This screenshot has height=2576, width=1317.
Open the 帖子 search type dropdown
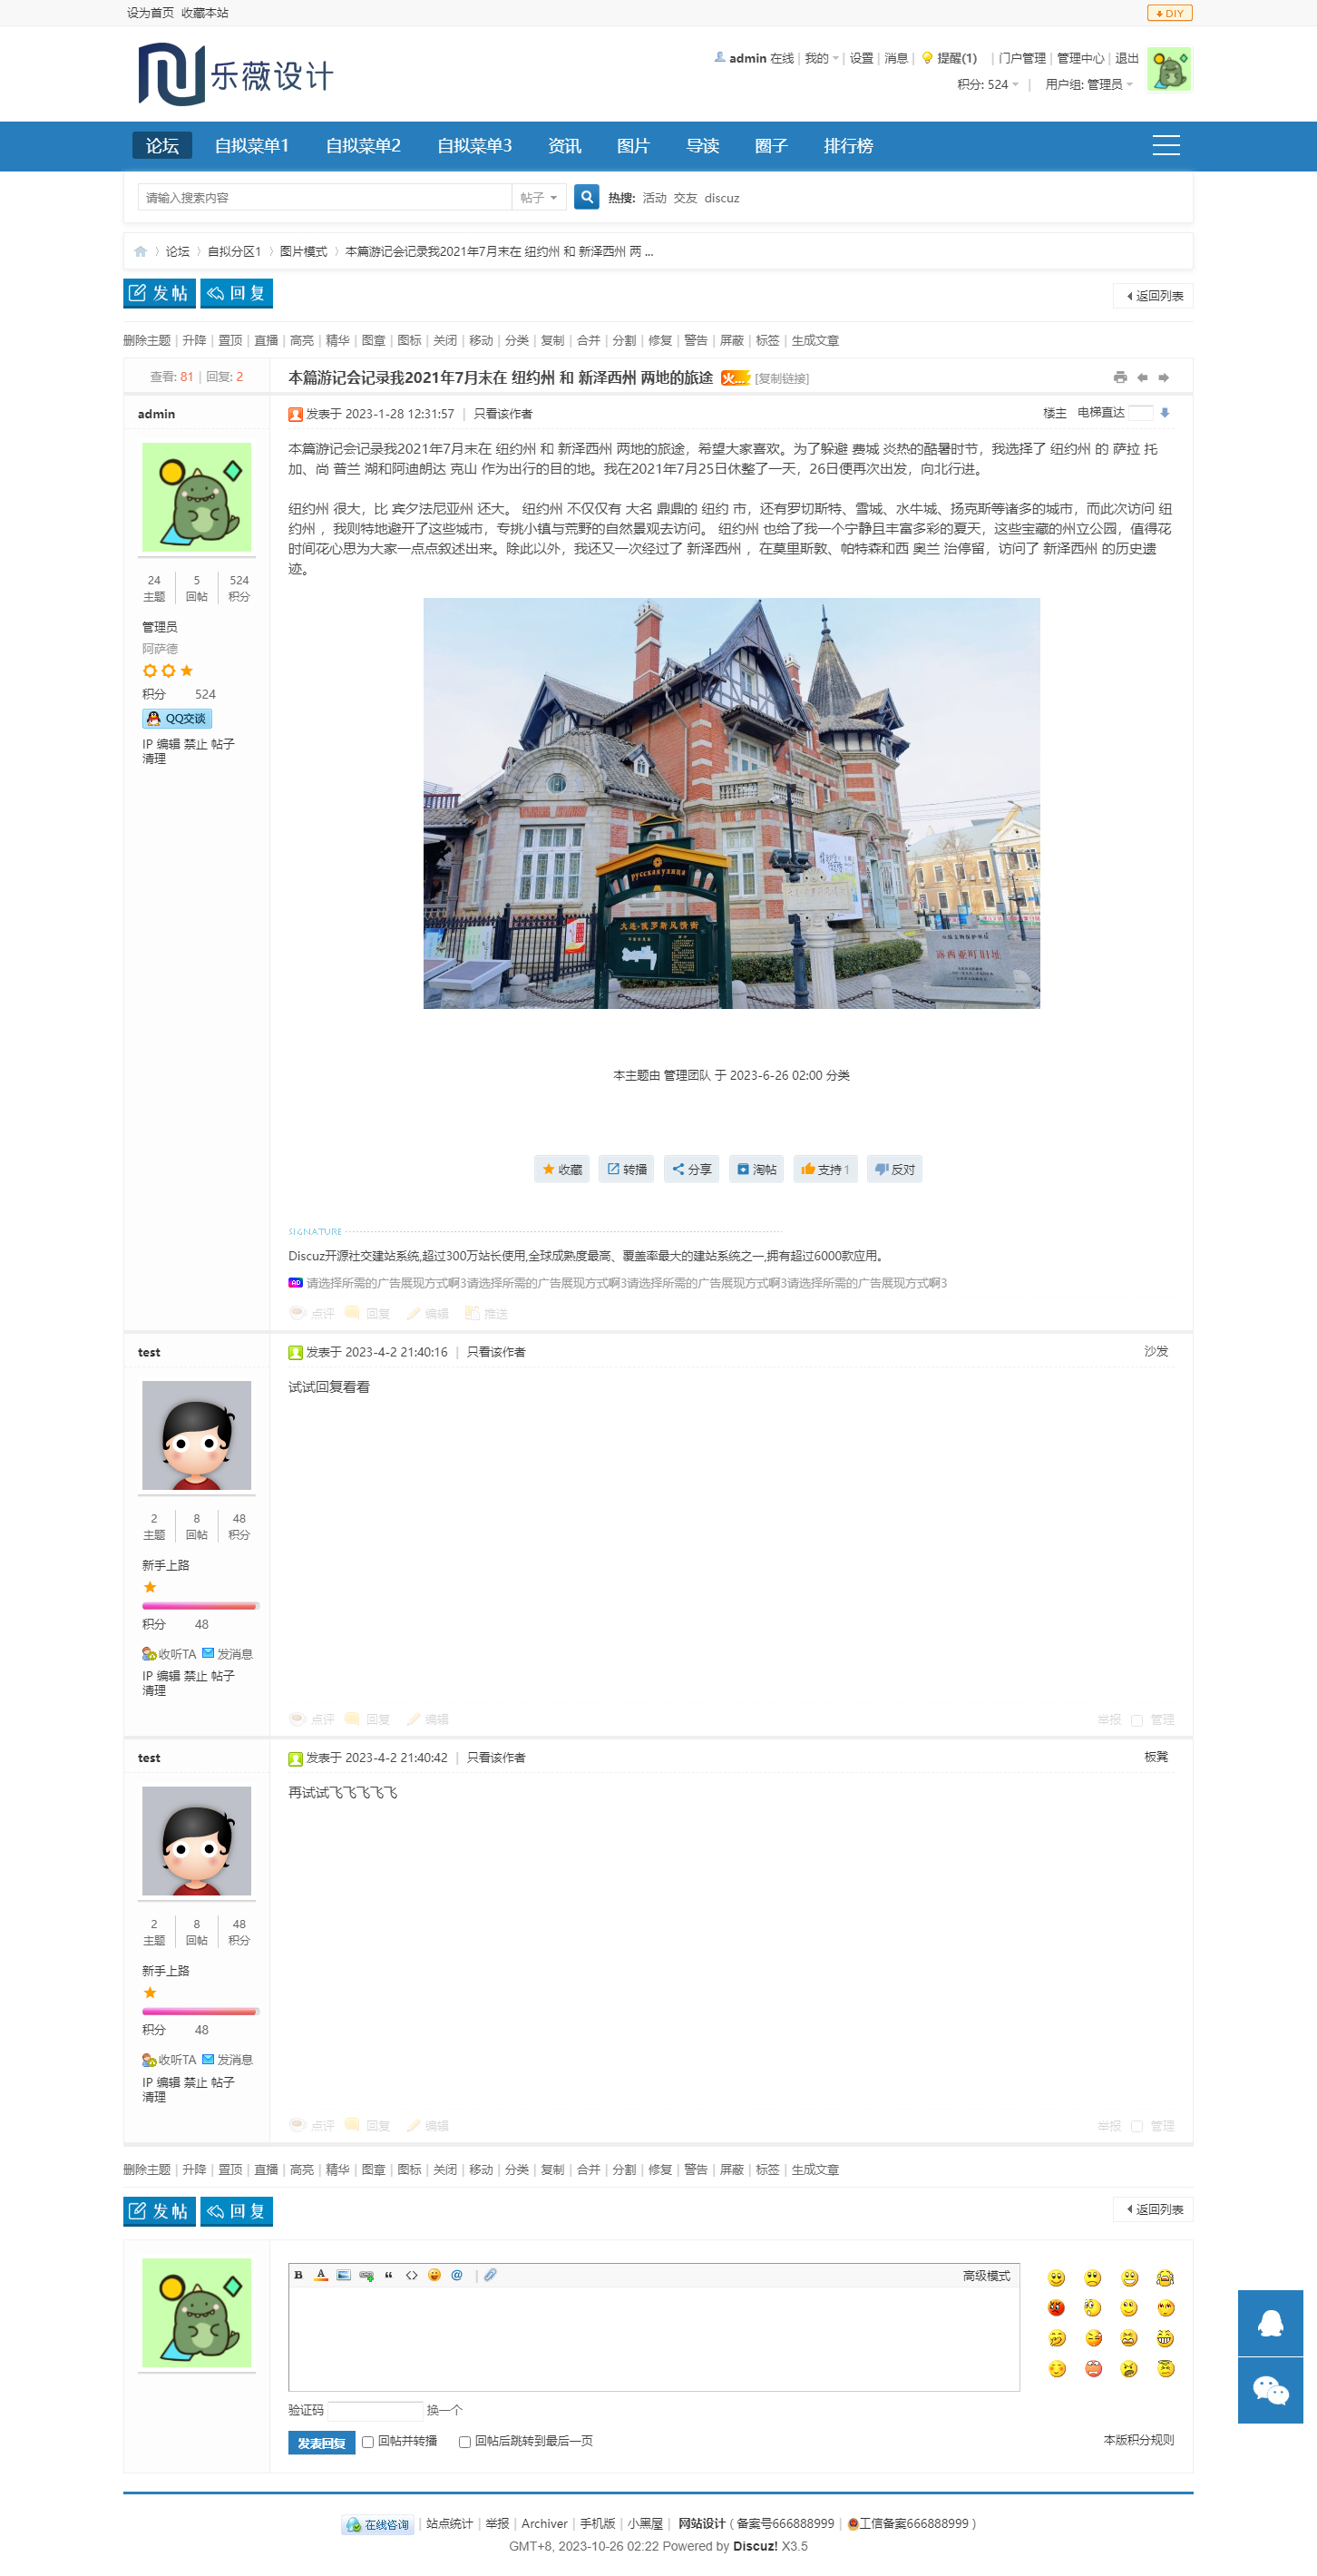click(539, 198)
